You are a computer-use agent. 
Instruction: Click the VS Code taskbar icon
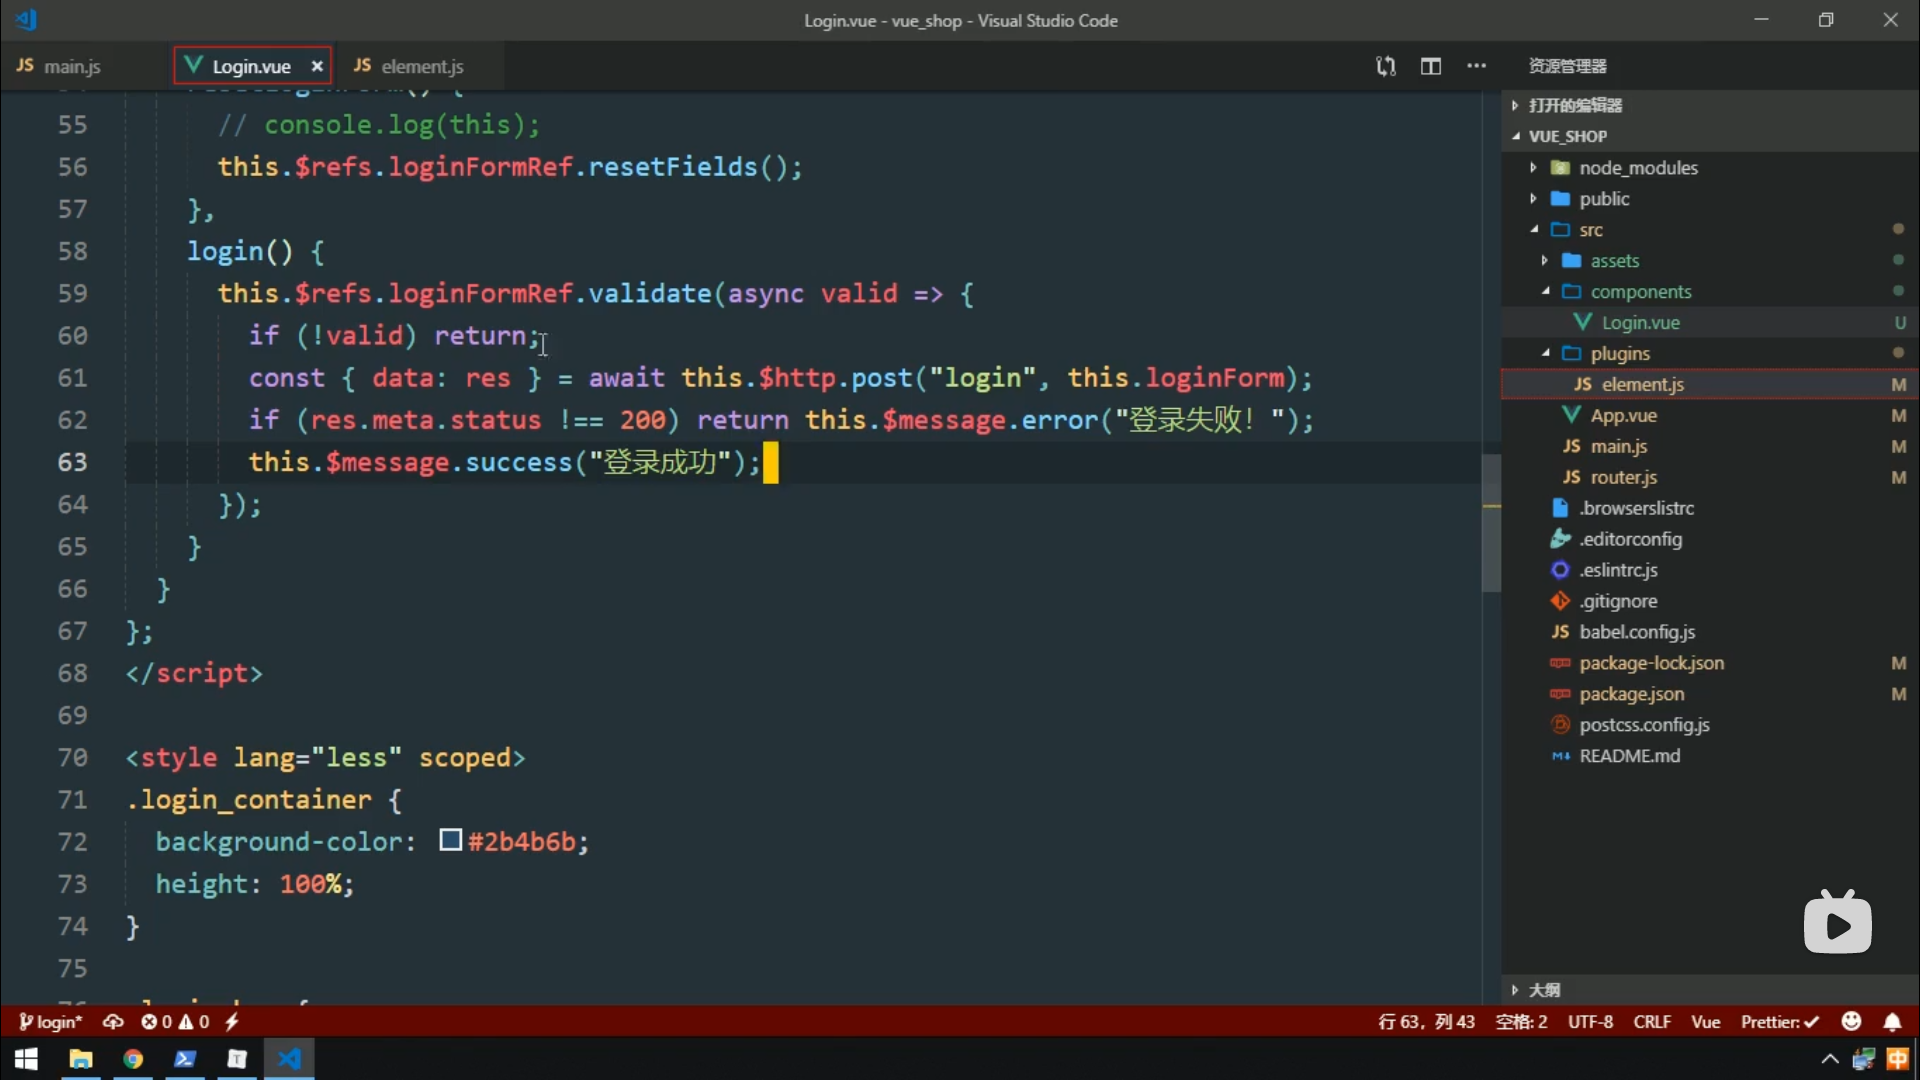pos(289,1059)
